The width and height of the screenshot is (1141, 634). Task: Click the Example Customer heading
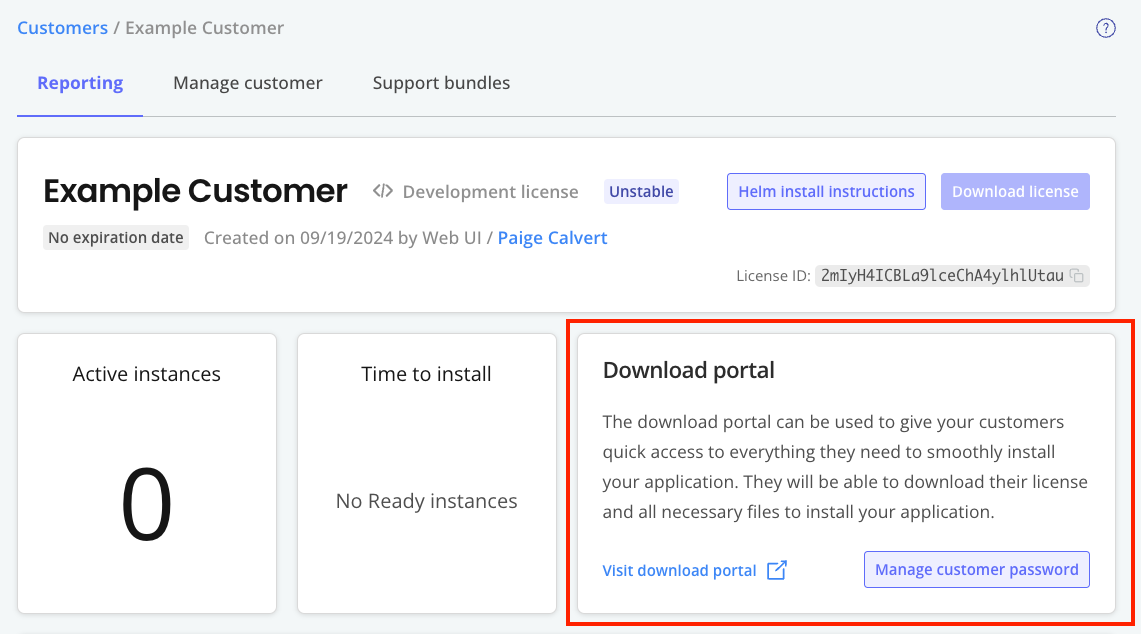(195, 191)
